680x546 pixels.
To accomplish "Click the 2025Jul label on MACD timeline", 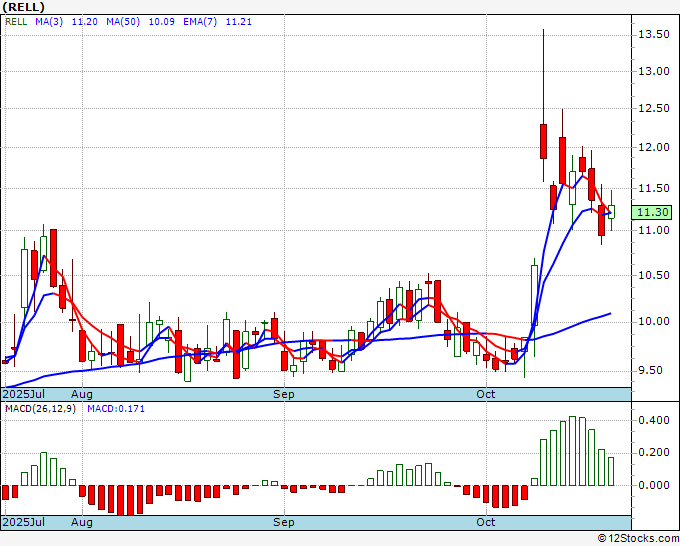I will tap(24, 522).
